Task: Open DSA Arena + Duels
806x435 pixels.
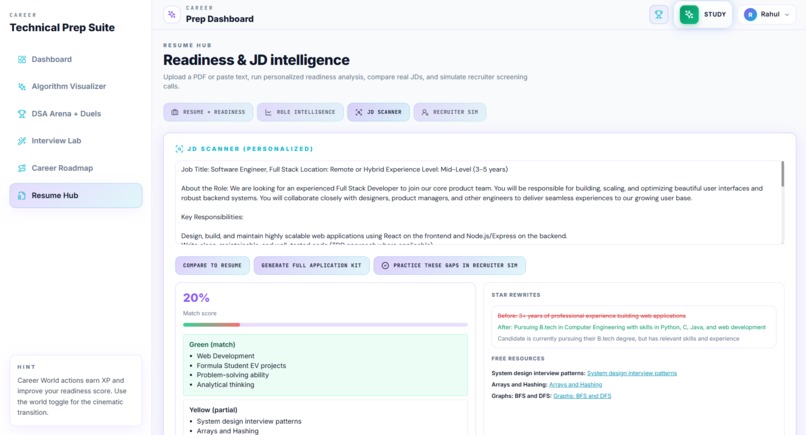Action: (76, 114)
